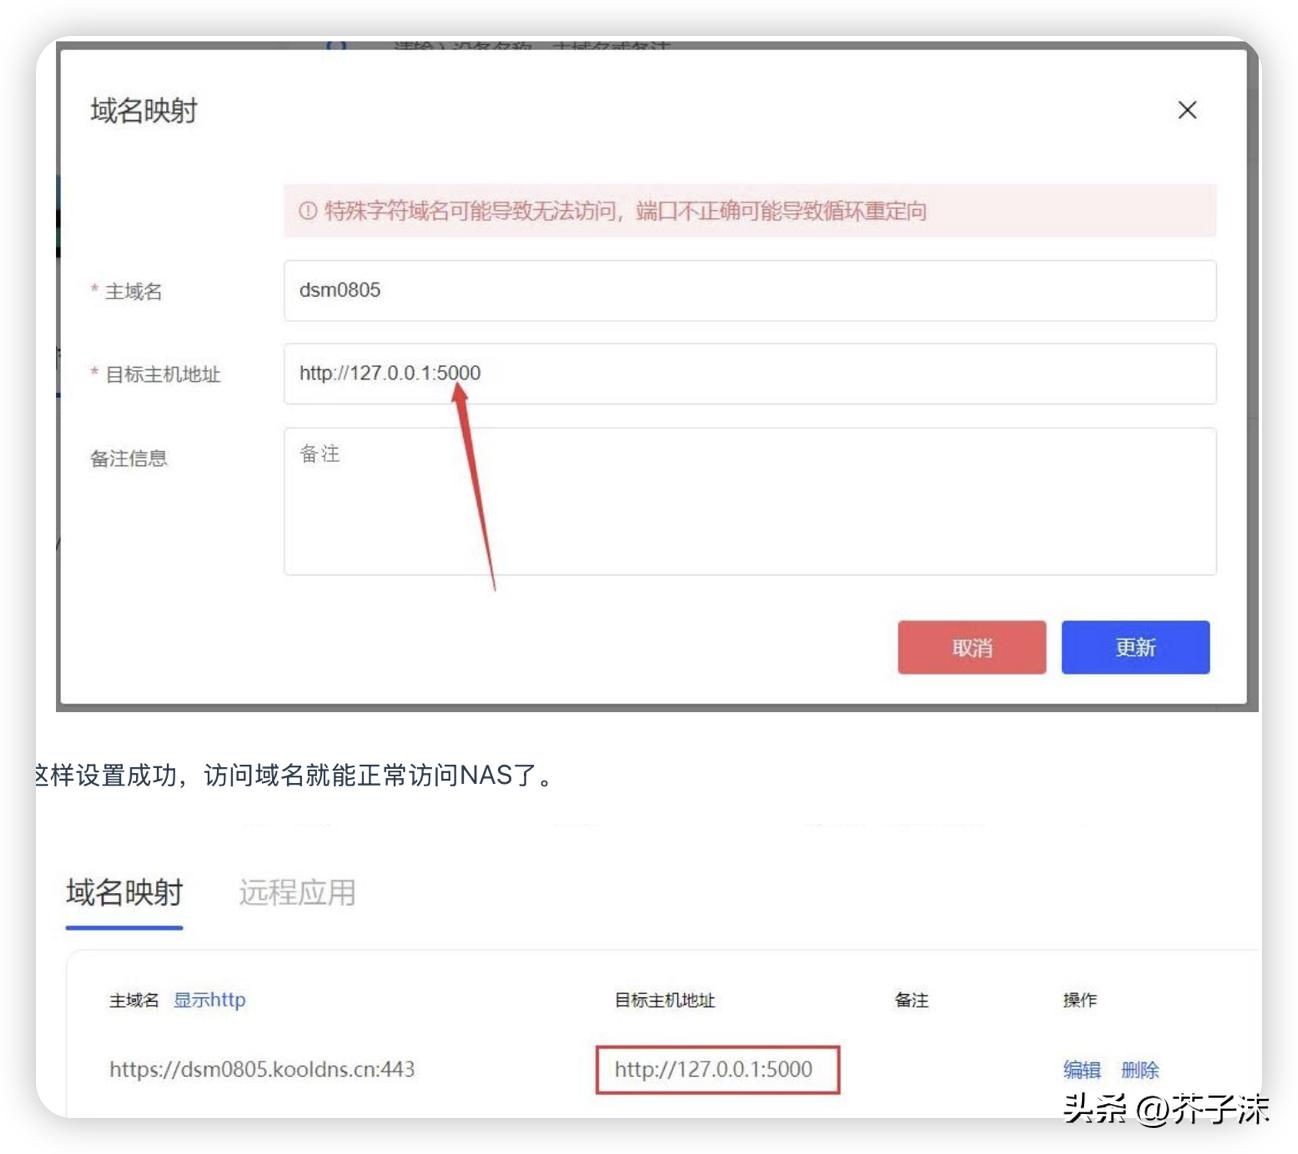The height and width of the screenshot is (1154, 1298).
Task: Select the highlighted http://127.0.0.1:5000 address
Action: (x=716, y=1069)
